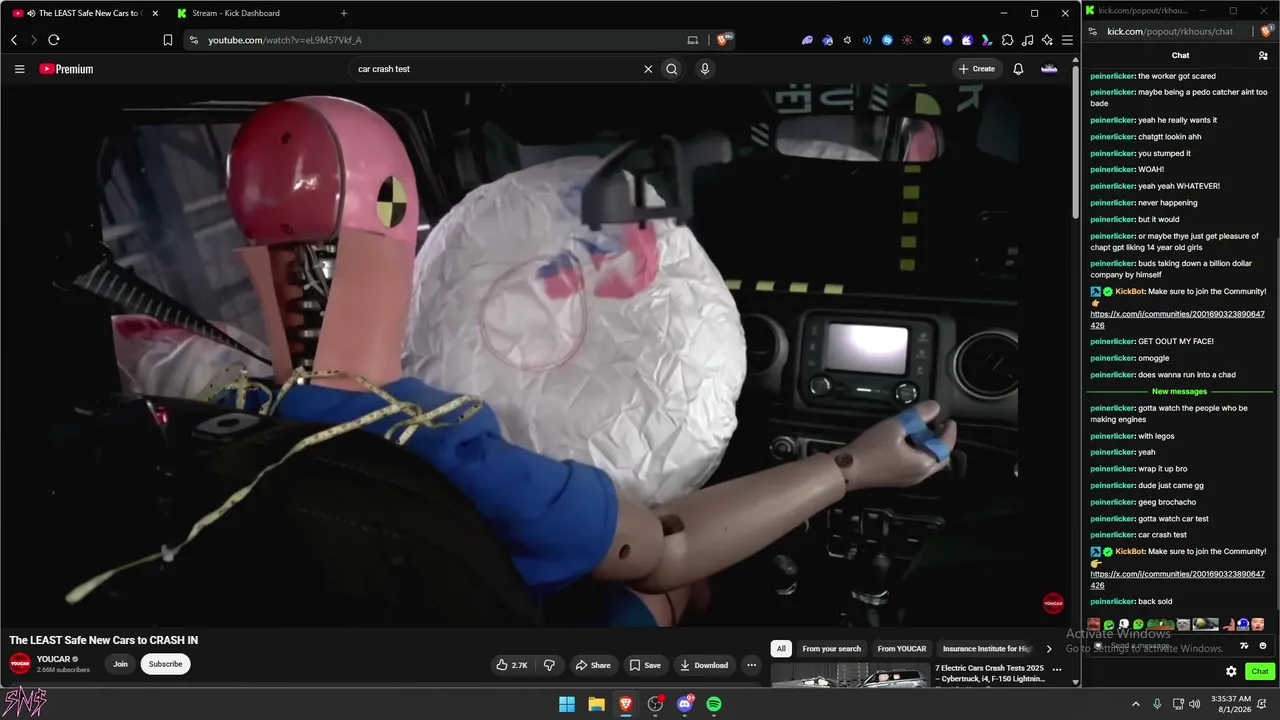Click the picture-in-picture icon in address bar
The height and width of the screenshot is (720, 1280).
tap(693, 40)
